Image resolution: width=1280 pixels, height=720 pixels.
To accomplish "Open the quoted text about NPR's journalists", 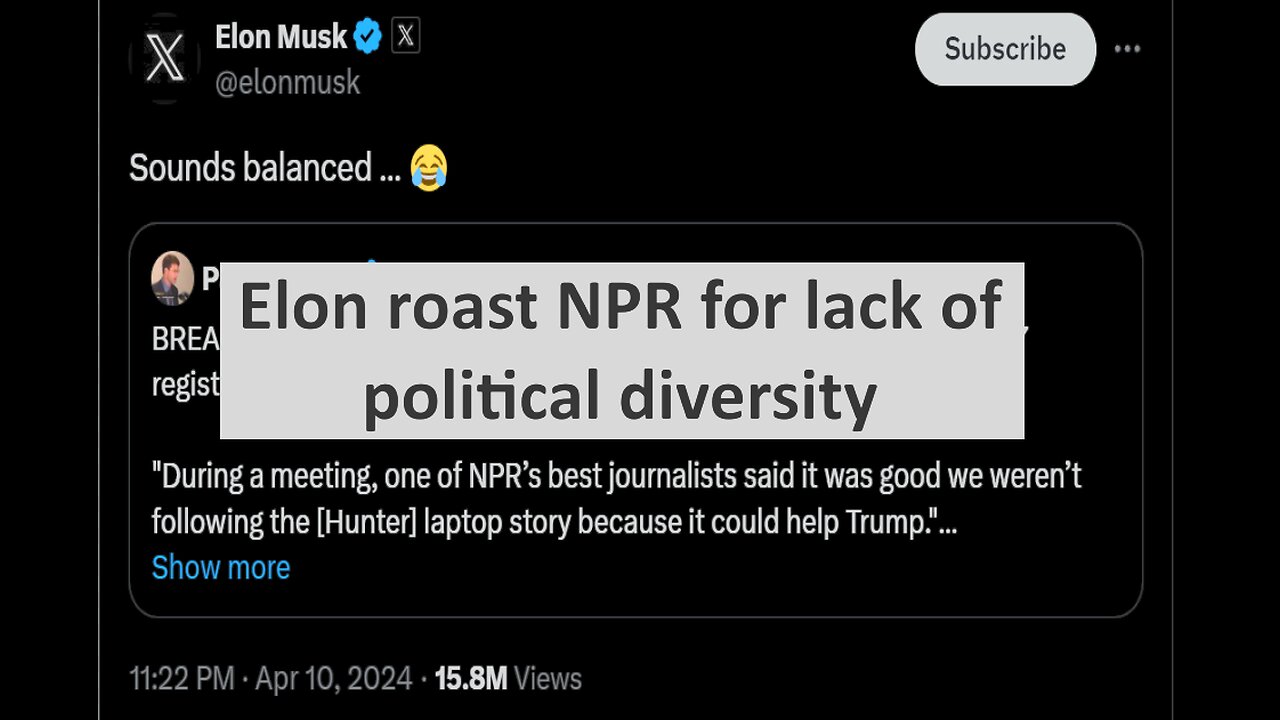I will pyautogui.click(x=616, y=477).
